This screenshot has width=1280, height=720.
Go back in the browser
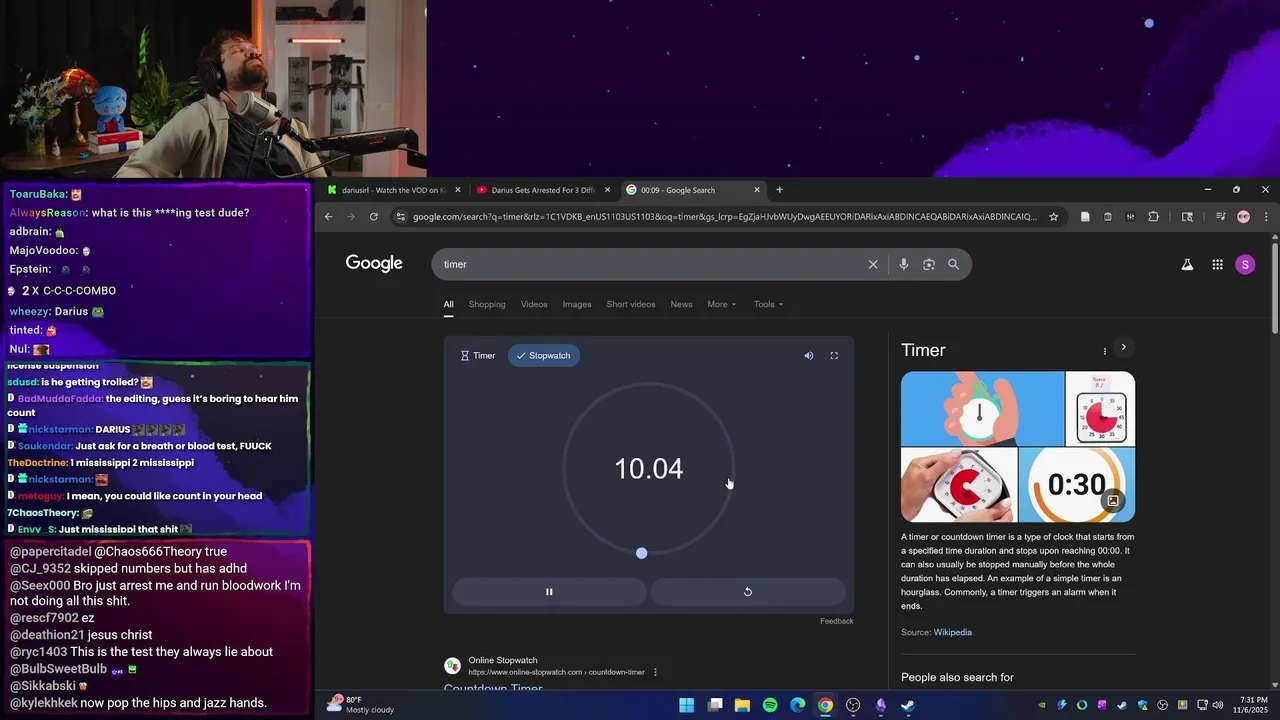click(328, 216)
